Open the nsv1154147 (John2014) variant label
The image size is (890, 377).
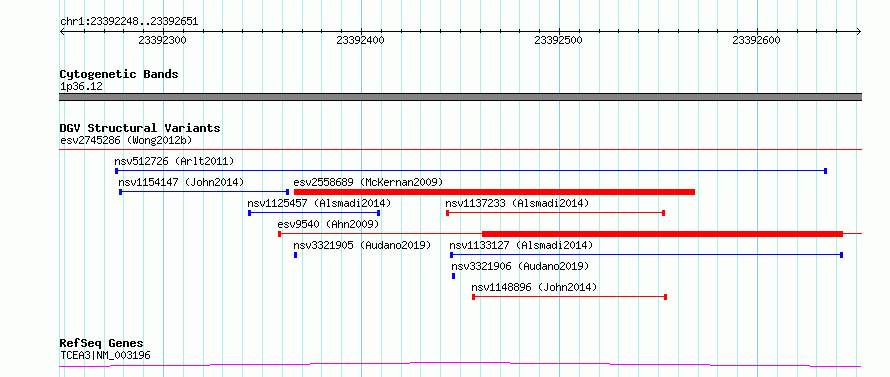pos(180,182)
